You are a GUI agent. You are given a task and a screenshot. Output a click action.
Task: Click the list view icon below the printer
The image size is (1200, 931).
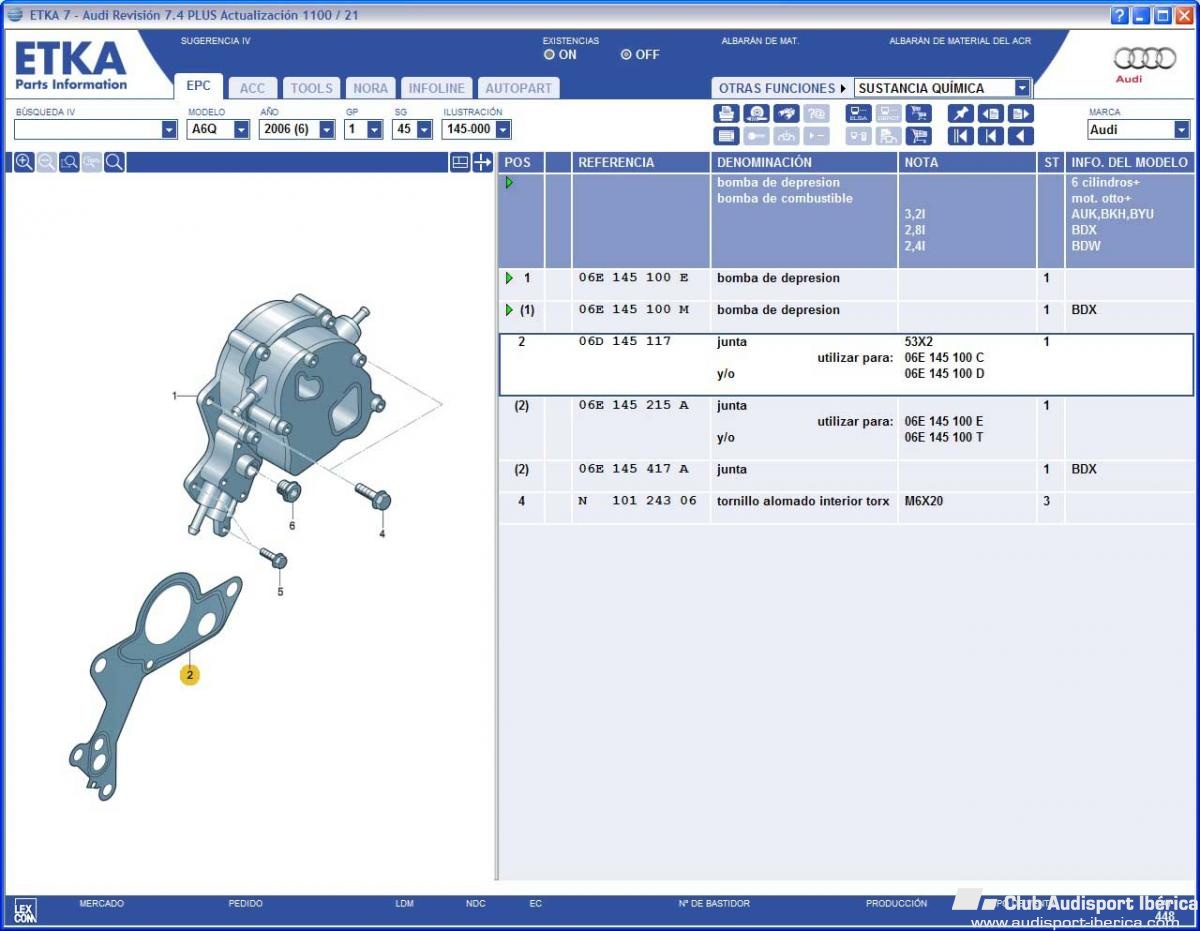[726, 136]
